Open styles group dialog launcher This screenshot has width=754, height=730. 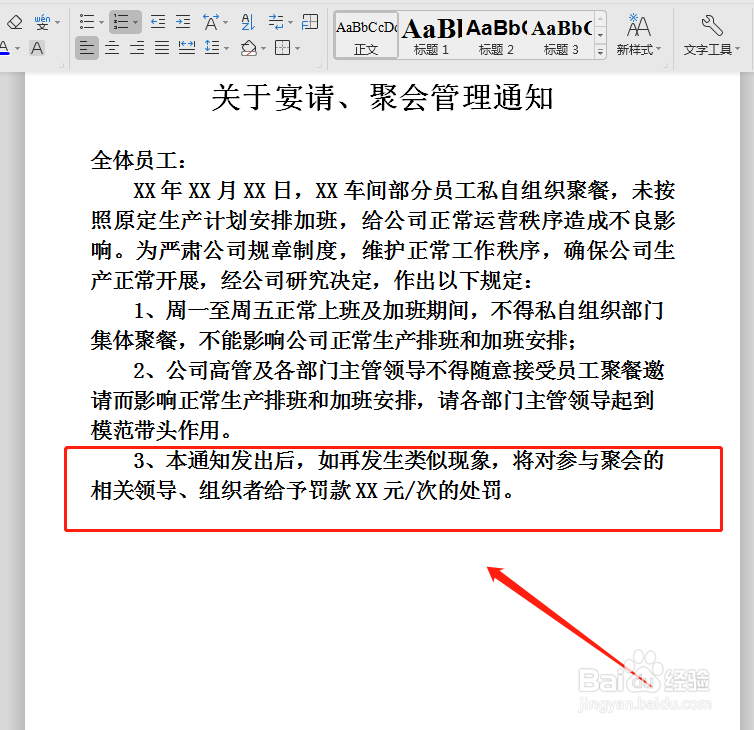point(666,65)
